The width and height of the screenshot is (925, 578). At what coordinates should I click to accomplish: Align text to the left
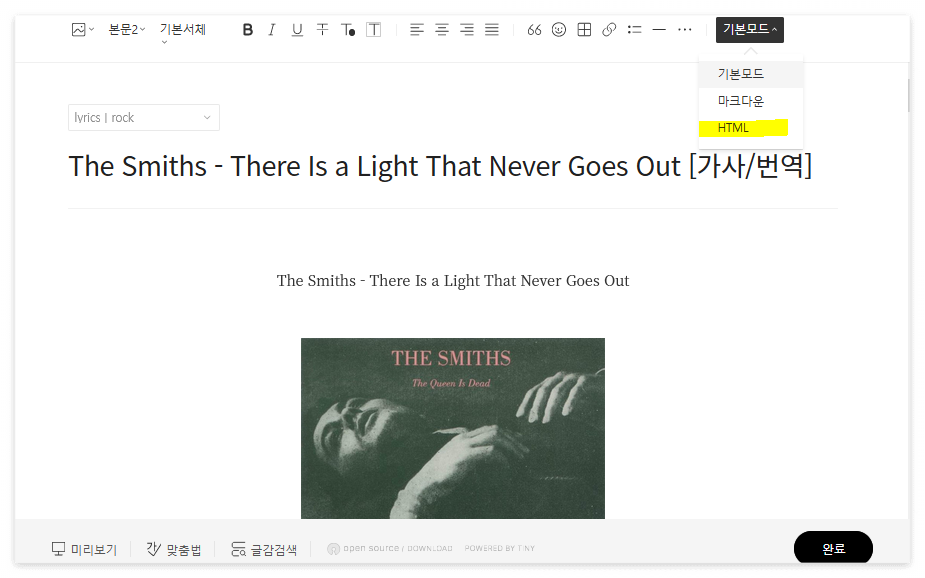[x=416, y=29]
